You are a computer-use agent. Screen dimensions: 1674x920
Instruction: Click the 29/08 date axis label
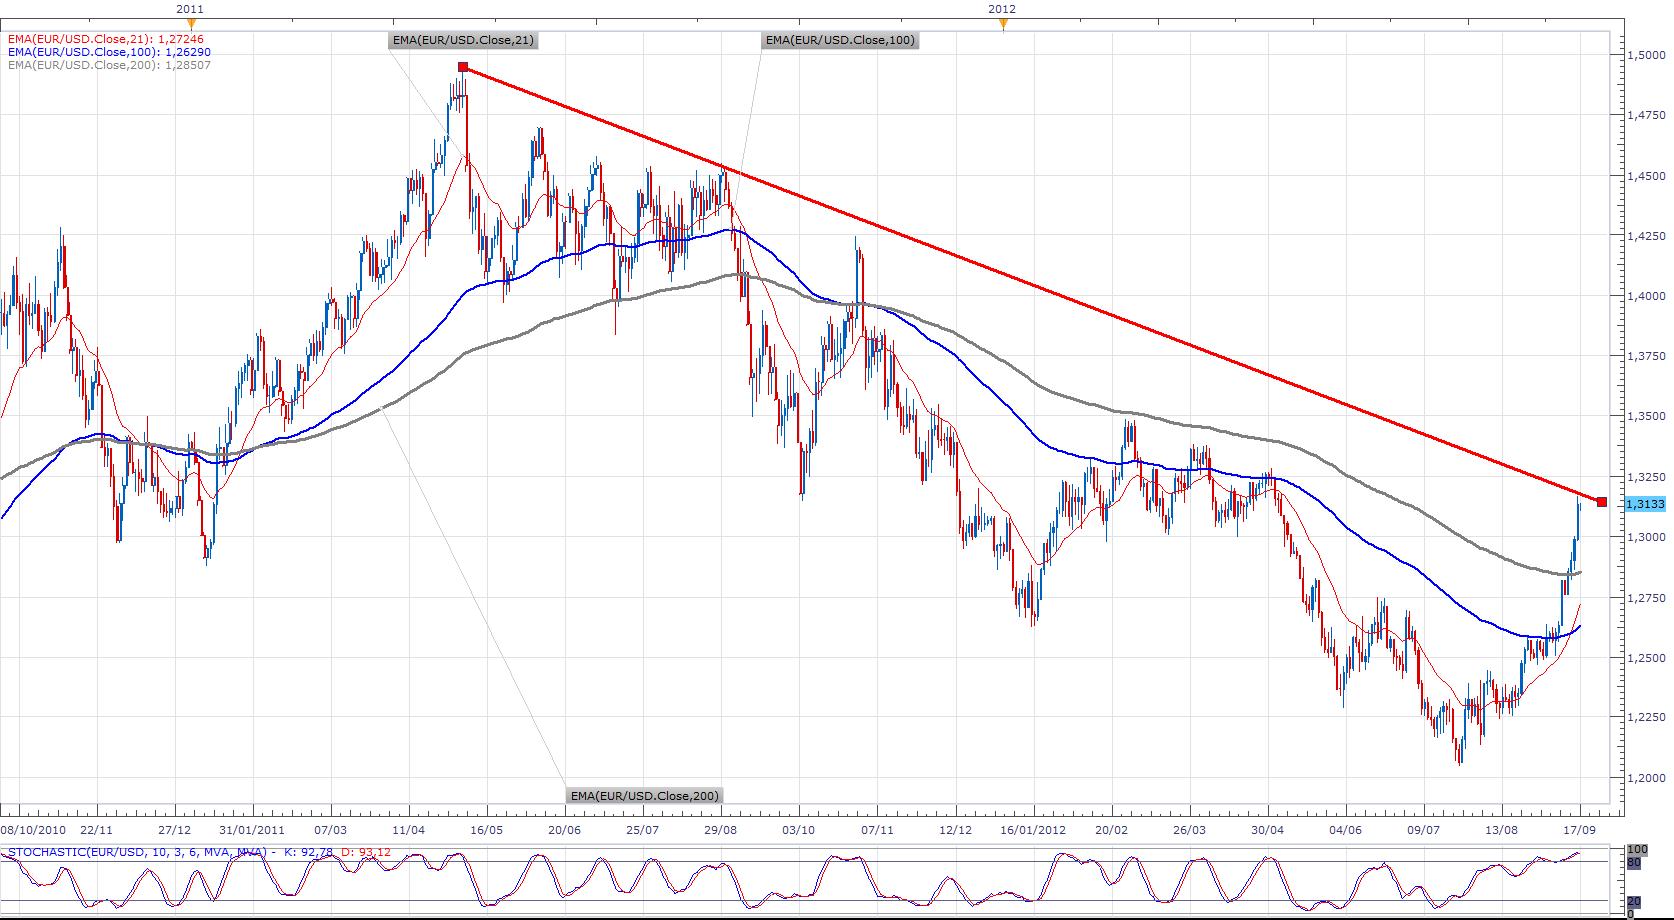point(721,830)
